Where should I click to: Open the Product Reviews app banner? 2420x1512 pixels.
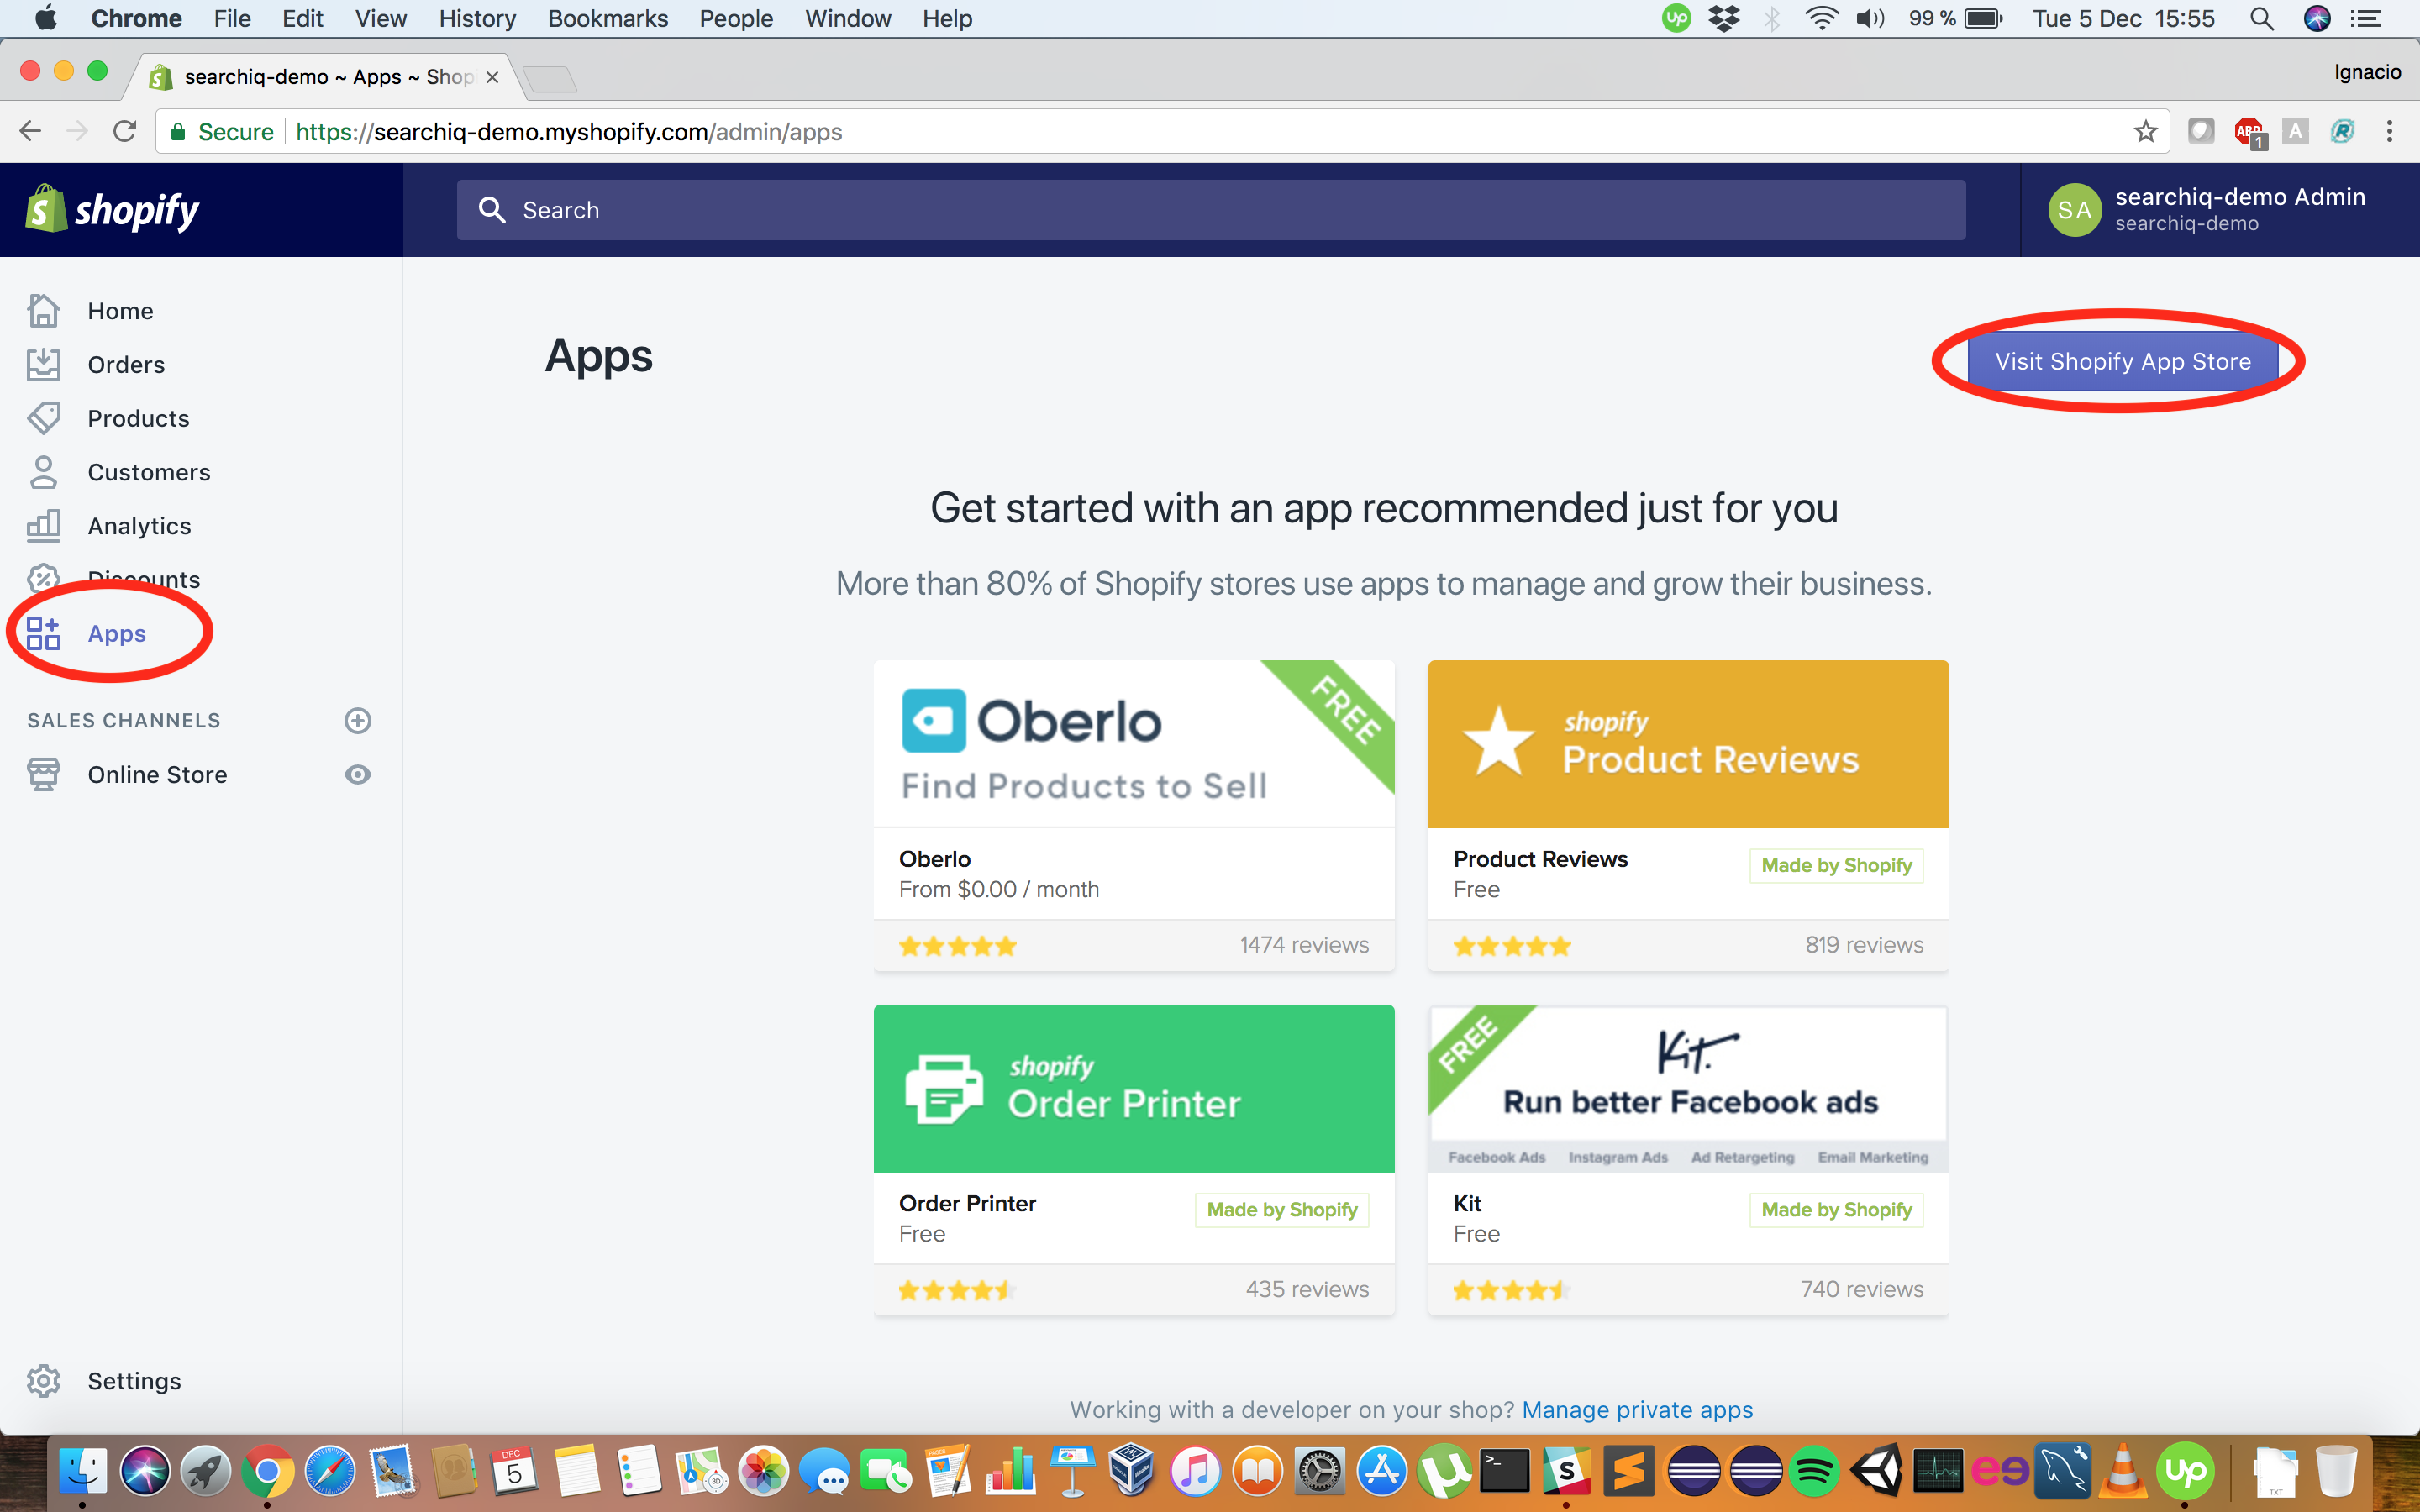(x=1688, y=743)
